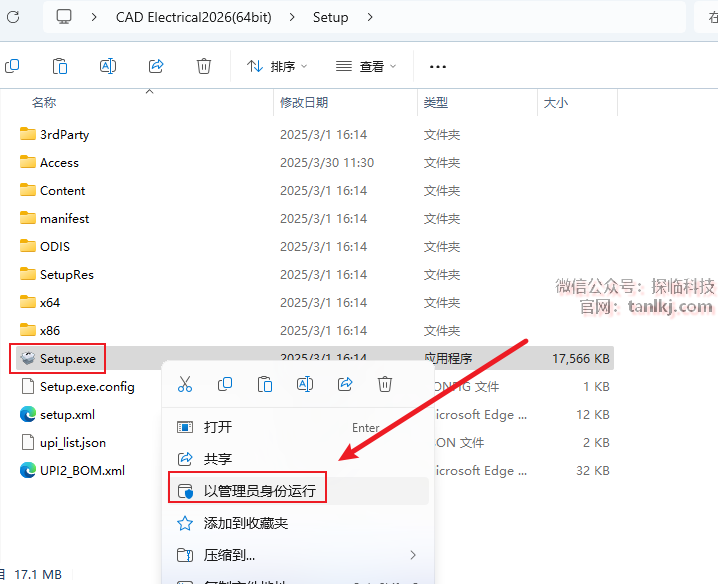Expand chevron after Setup breadcrumb
The width and height of the screenshot is (718, 584).
pyautogui.click(x=370, y=17)
